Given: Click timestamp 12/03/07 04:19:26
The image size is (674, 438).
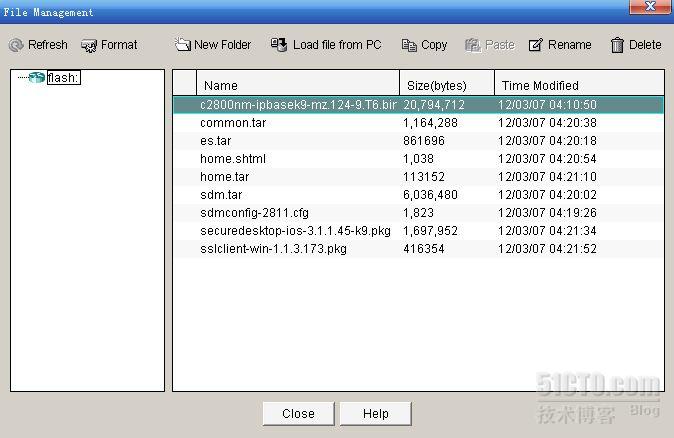Looking at the screenshot, I should coord(547,213).
